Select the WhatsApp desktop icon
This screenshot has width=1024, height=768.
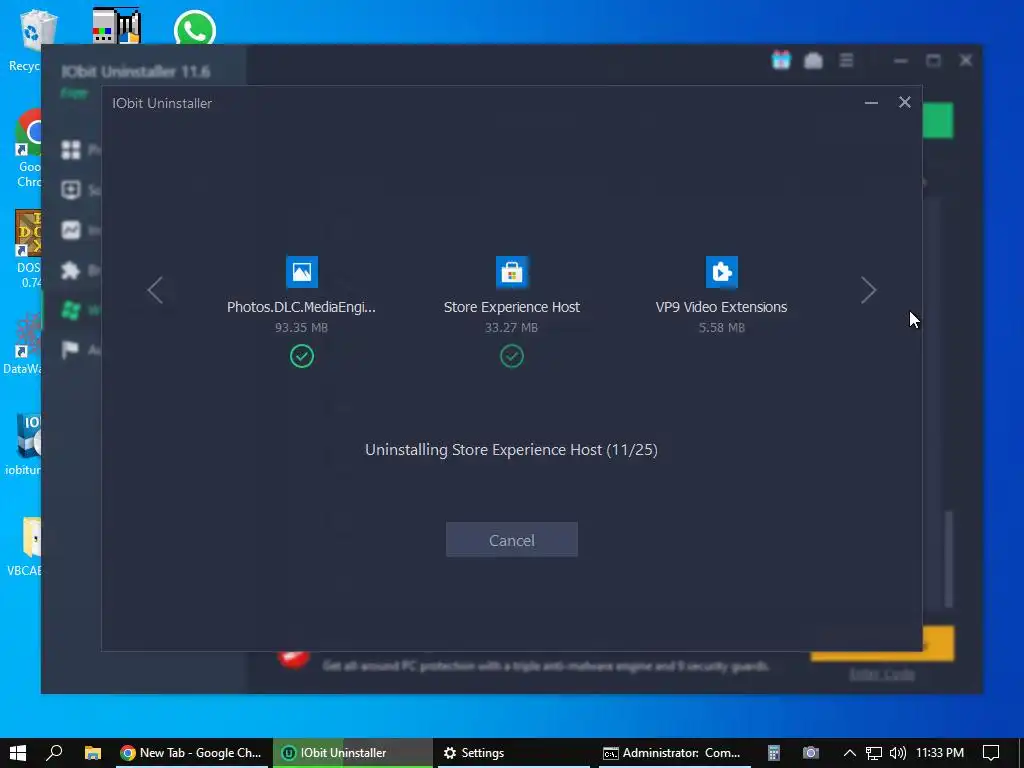coord(195,27)
